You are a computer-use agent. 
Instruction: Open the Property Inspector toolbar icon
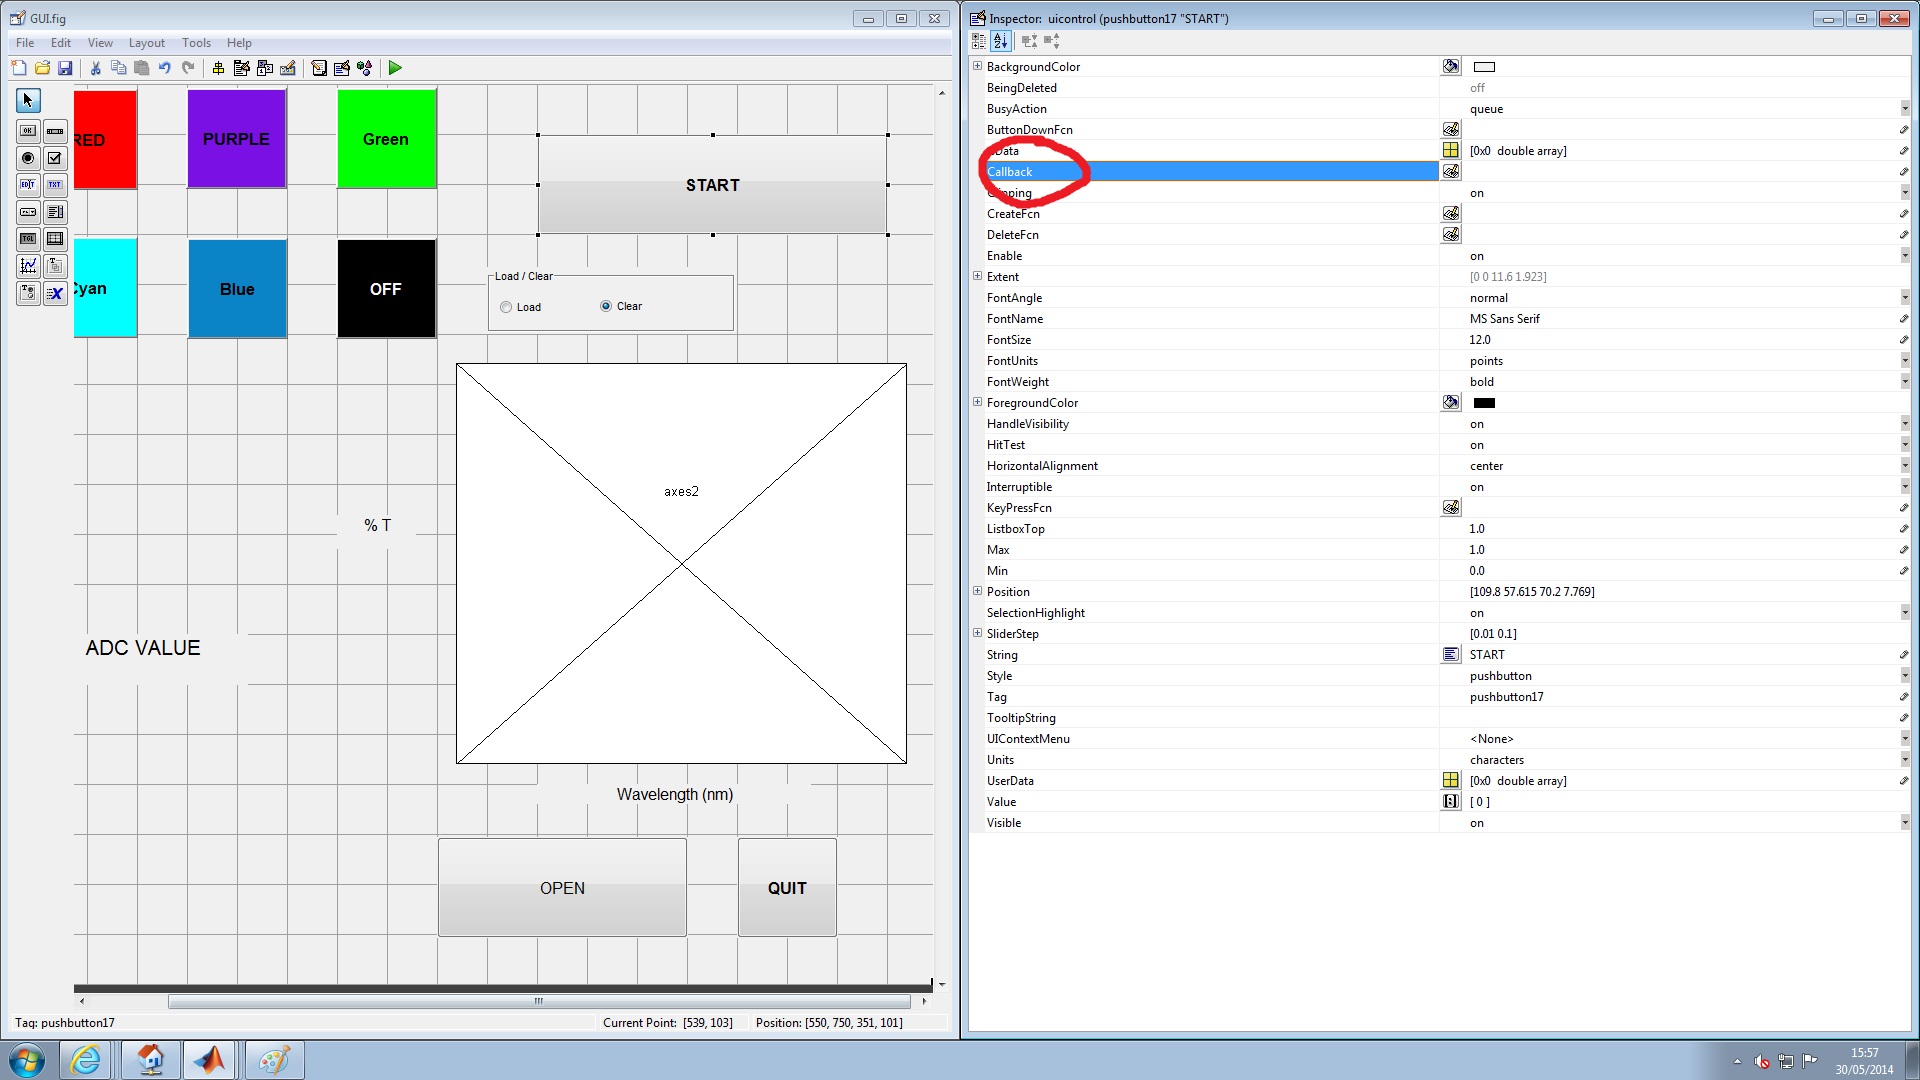[342, 68]
